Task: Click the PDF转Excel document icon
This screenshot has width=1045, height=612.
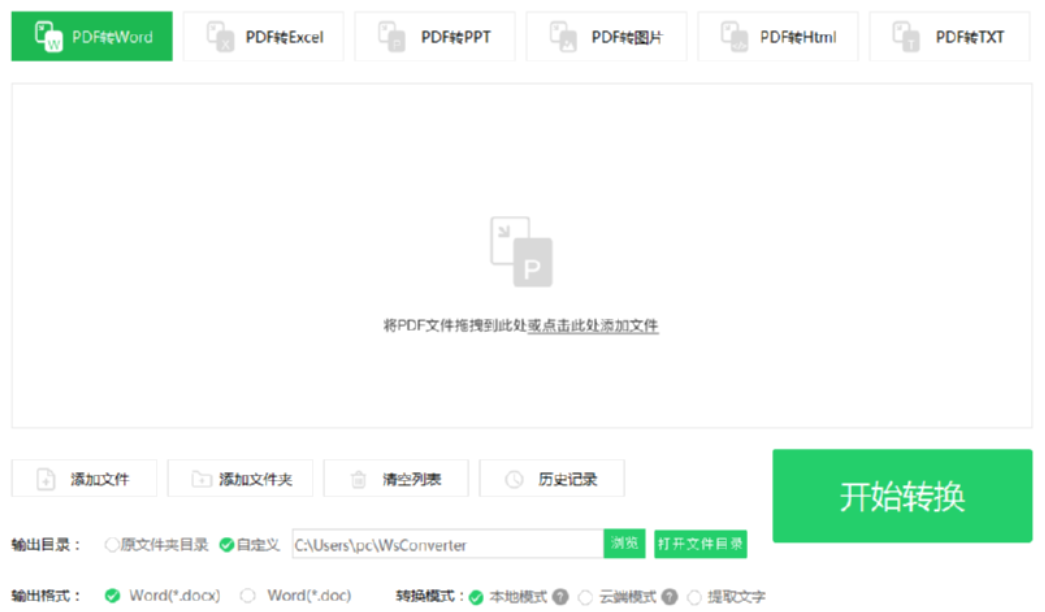Action: [221, 37]
